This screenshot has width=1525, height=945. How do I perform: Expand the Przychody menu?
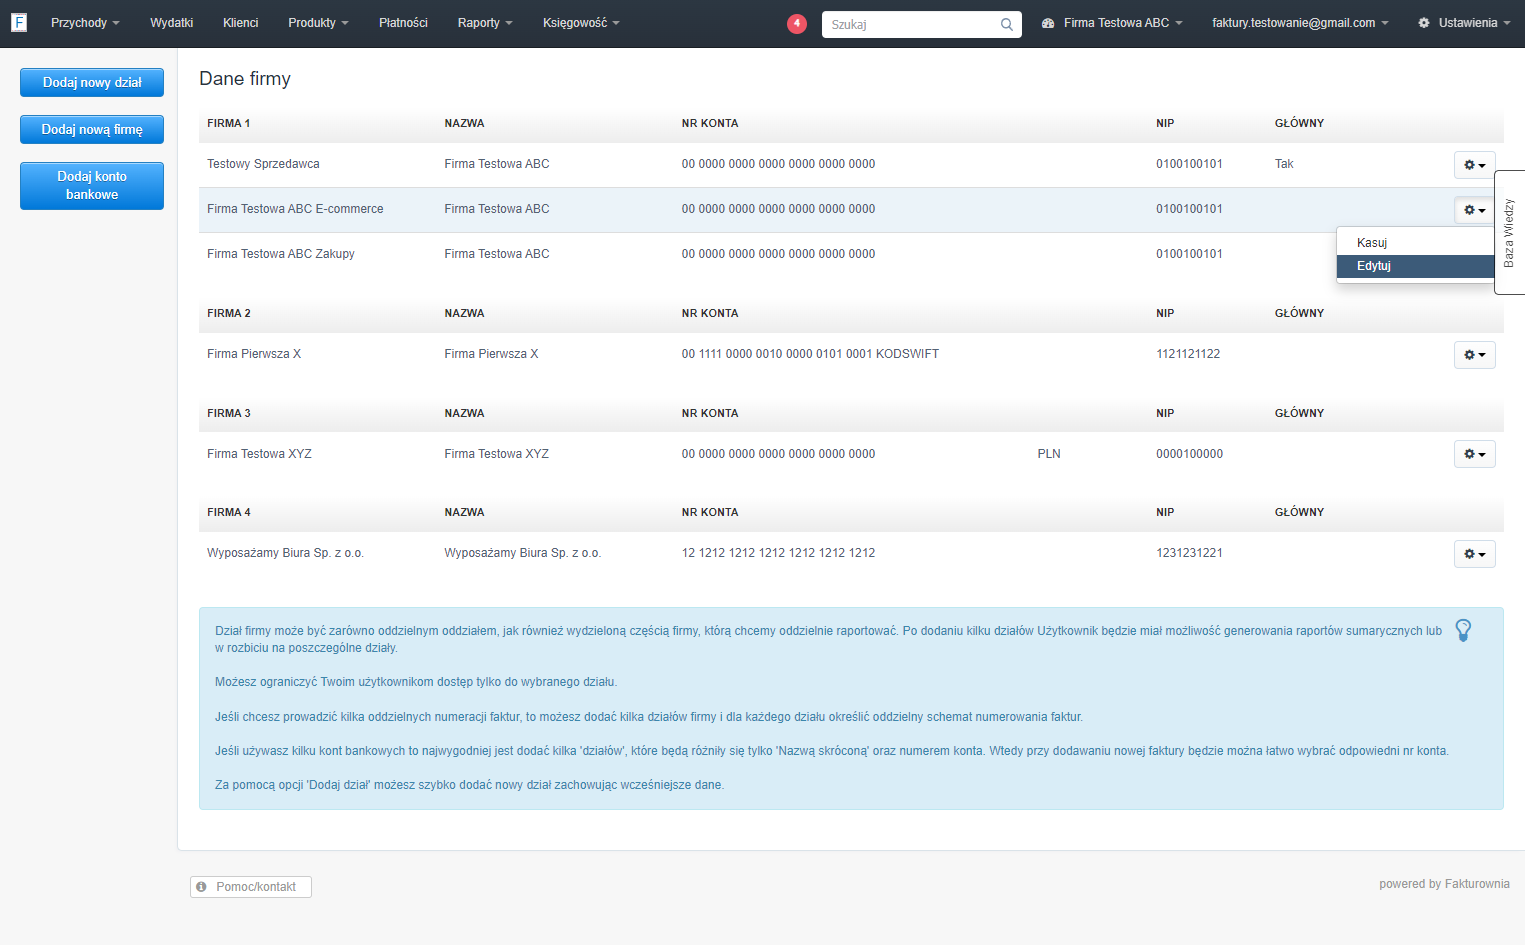tap(85, 23)
